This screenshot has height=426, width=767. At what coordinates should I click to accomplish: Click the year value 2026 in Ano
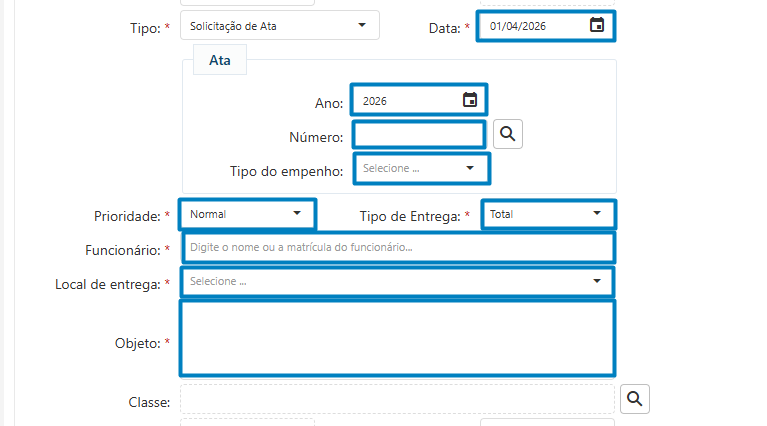tap(376, 101)
